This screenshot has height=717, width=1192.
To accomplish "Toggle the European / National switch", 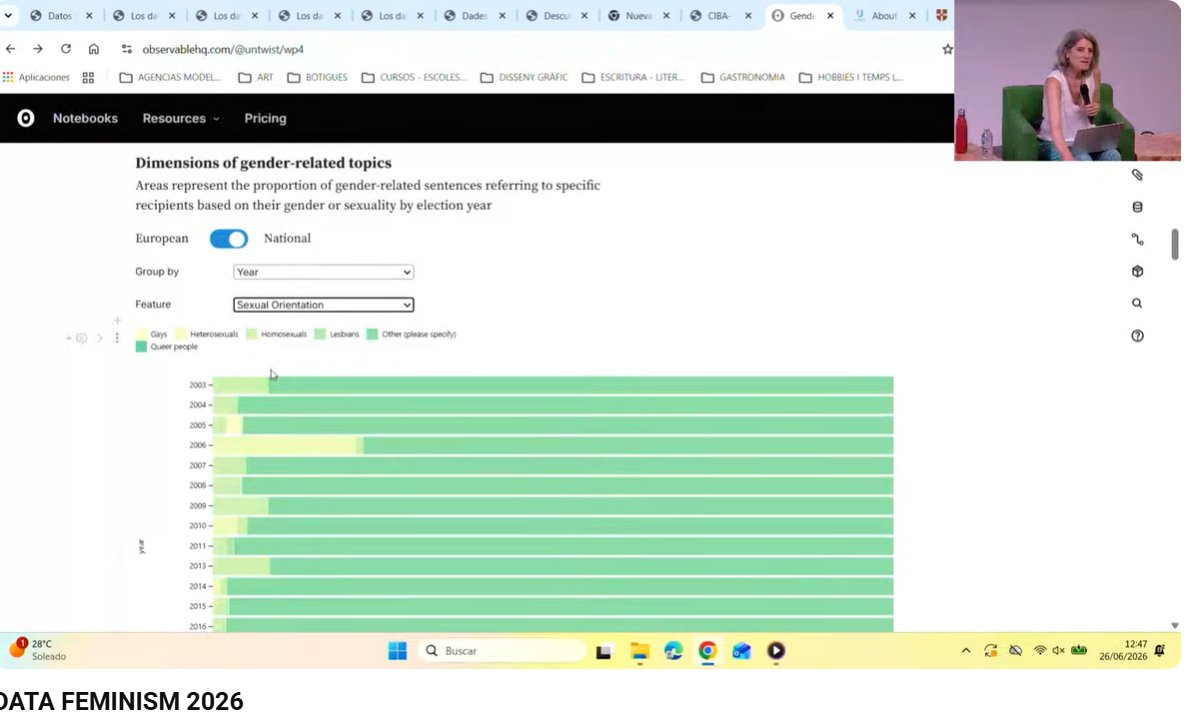I will point(229,239).
